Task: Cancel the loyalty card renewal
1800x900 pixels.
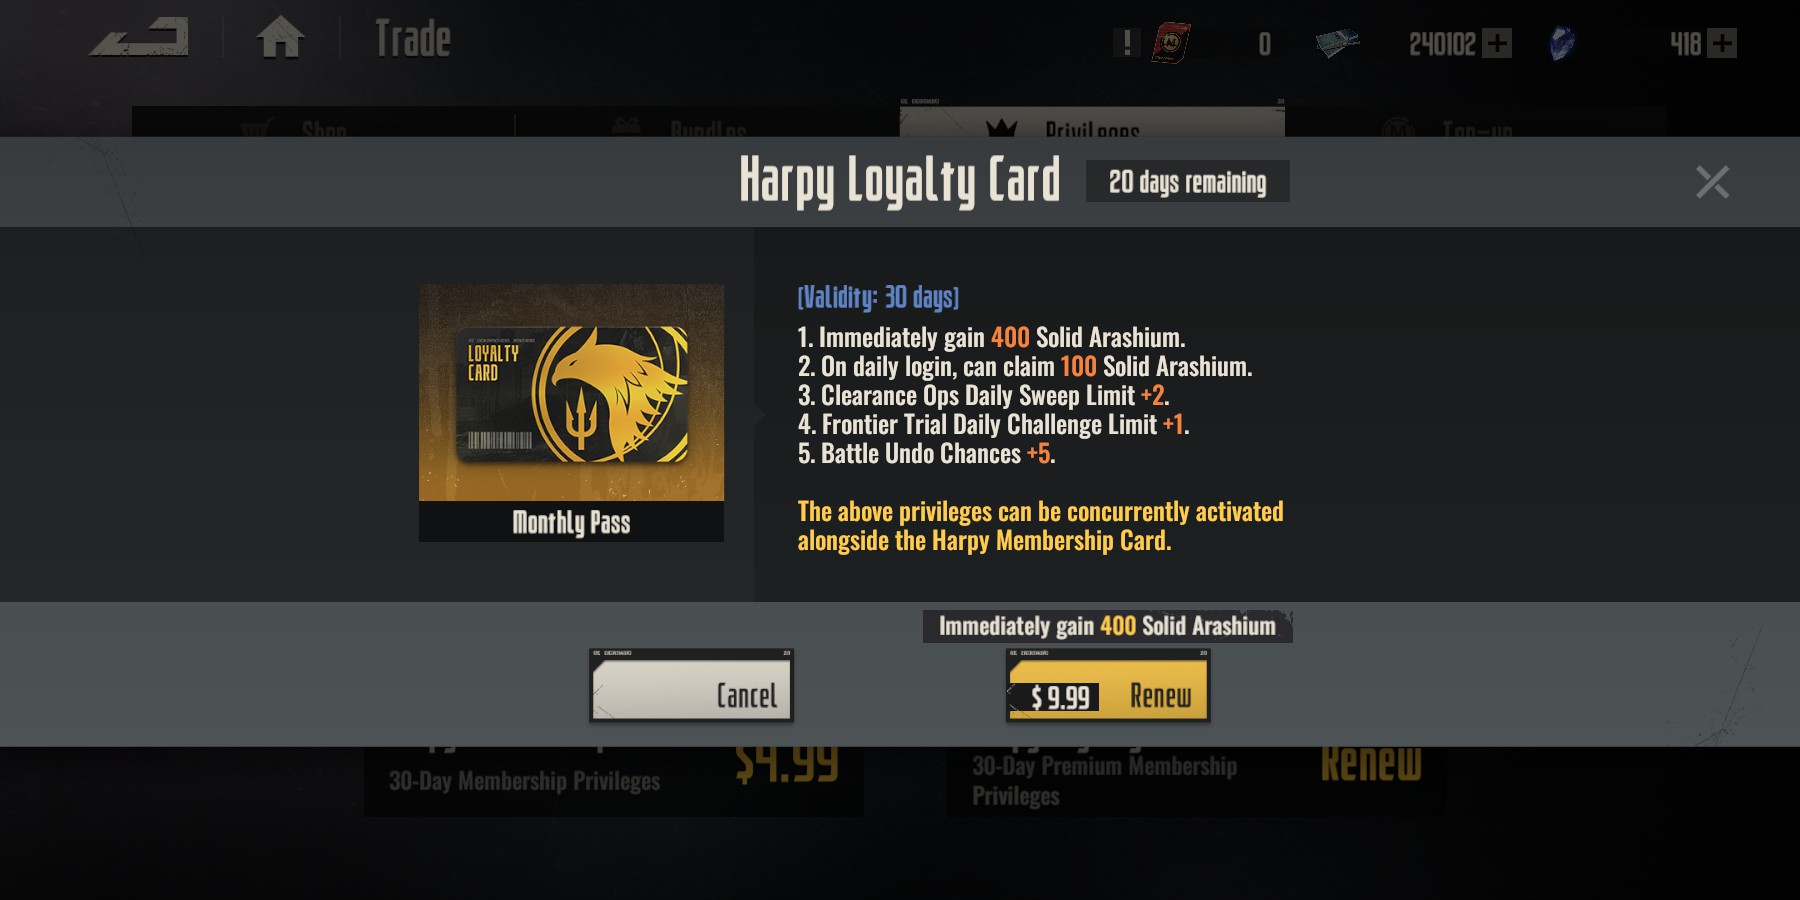Action: pos(691,686)
